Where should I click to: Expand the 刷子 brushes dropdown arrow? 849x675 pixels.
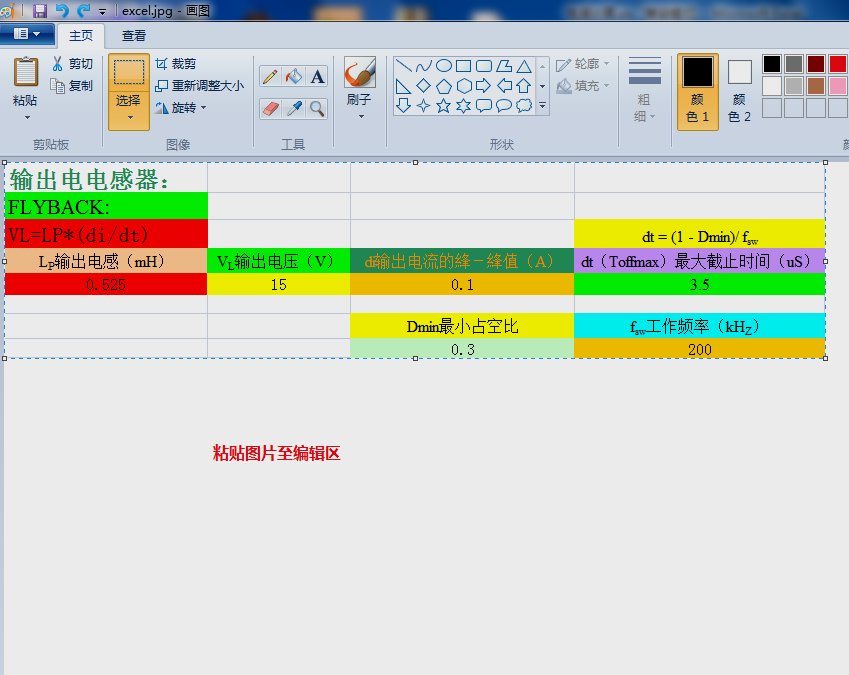361,116
